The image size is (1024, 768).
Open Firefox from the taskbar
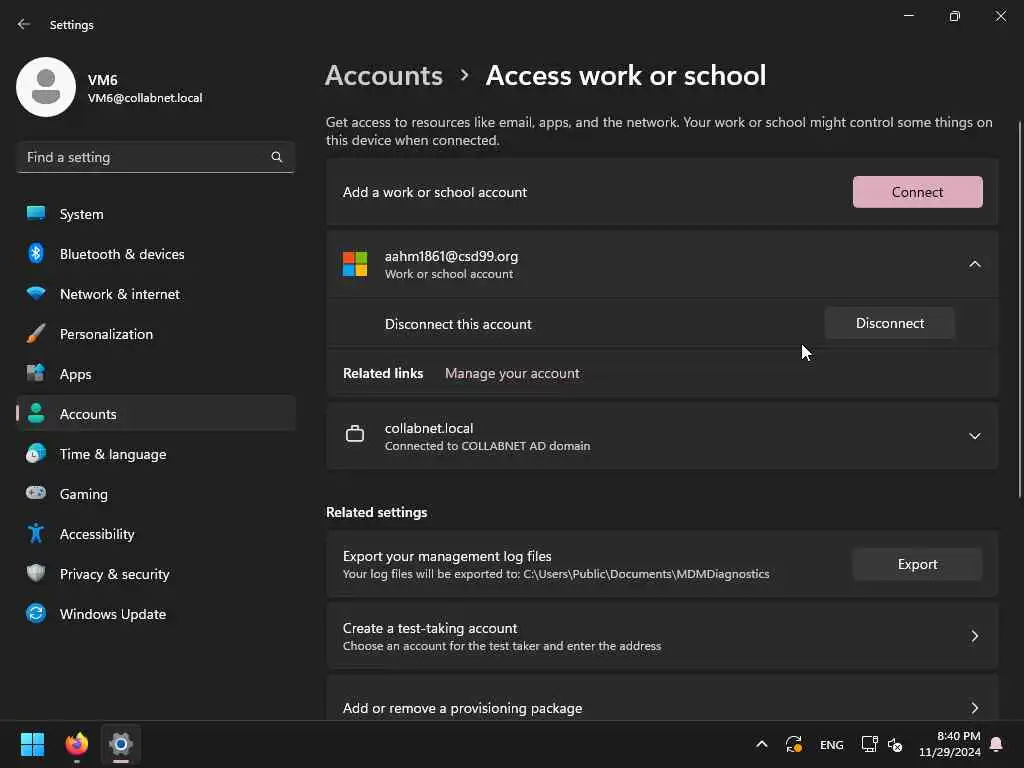[x=77, y=744]
